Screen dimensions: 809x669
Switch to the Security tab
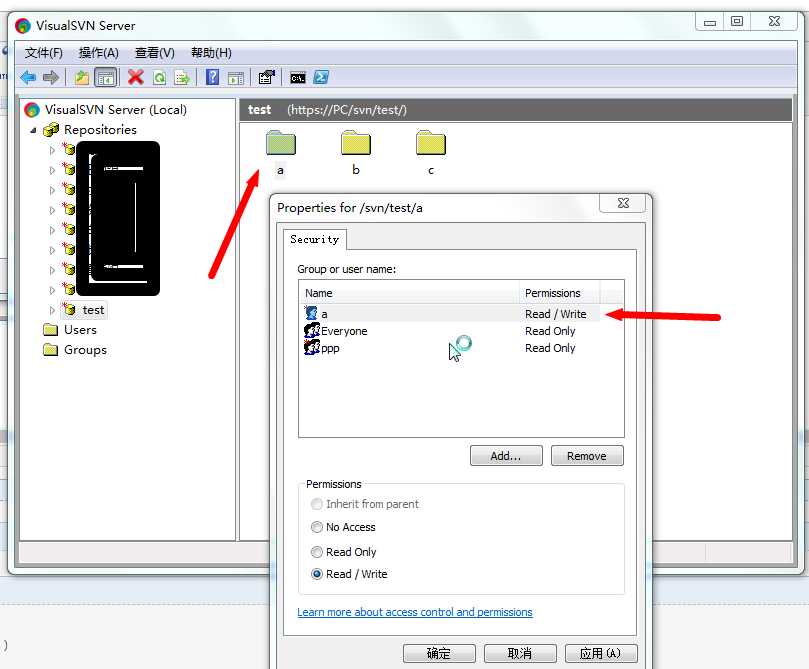314,239
